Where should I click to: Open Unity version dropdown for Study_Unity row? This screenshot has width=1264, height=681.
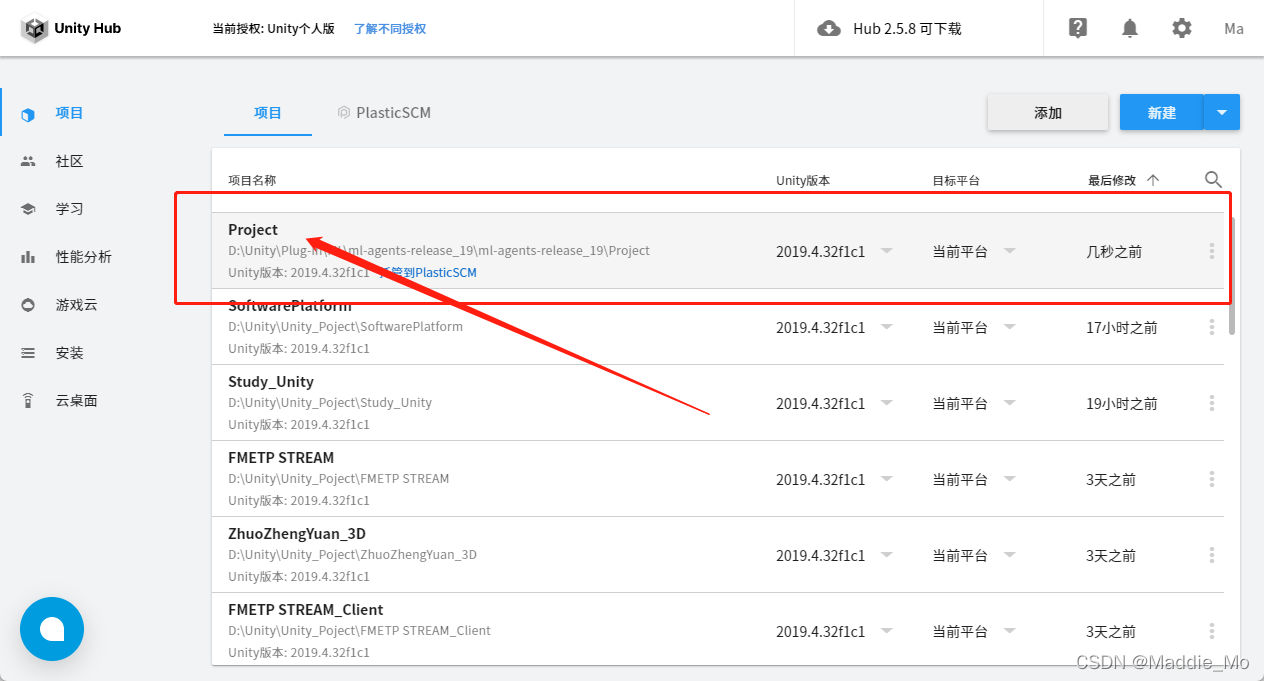886,403
